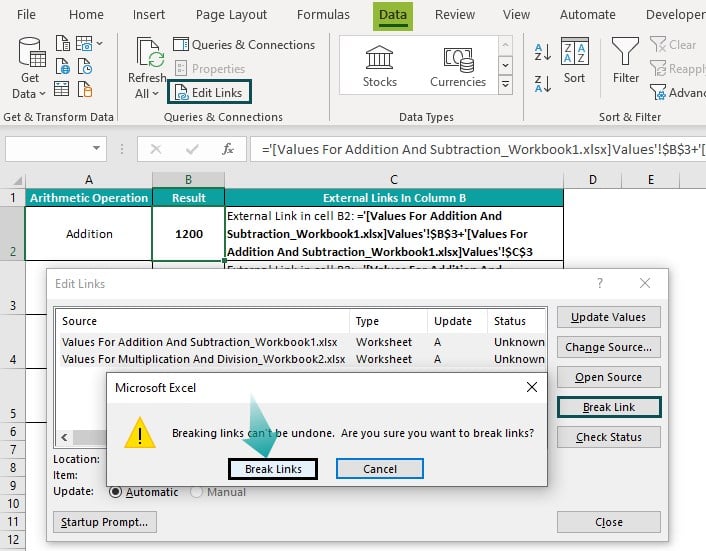Screen dimensions: 706x551
Task: Click the list's left scroll arrow
Action: click(64, 437)
